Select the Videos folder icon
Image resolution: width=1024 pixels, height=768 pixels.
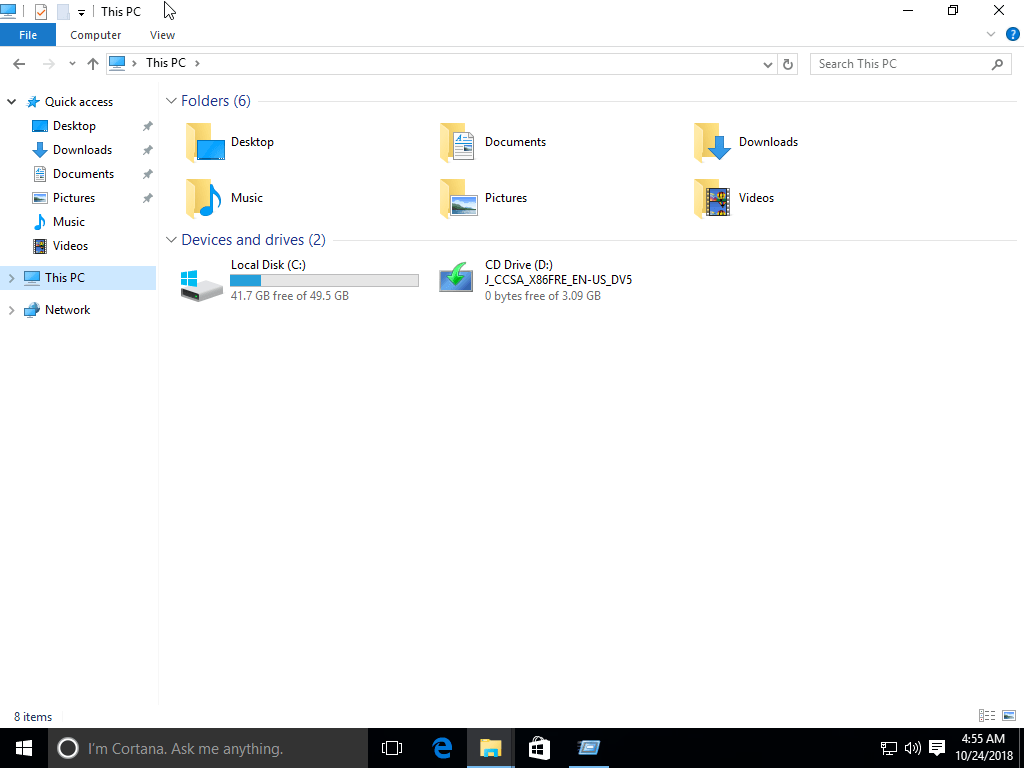712,199
